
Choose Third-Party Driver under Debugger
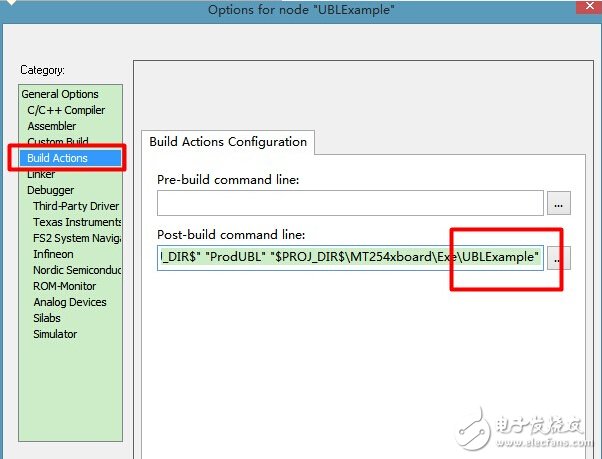[x=76, y=206]
